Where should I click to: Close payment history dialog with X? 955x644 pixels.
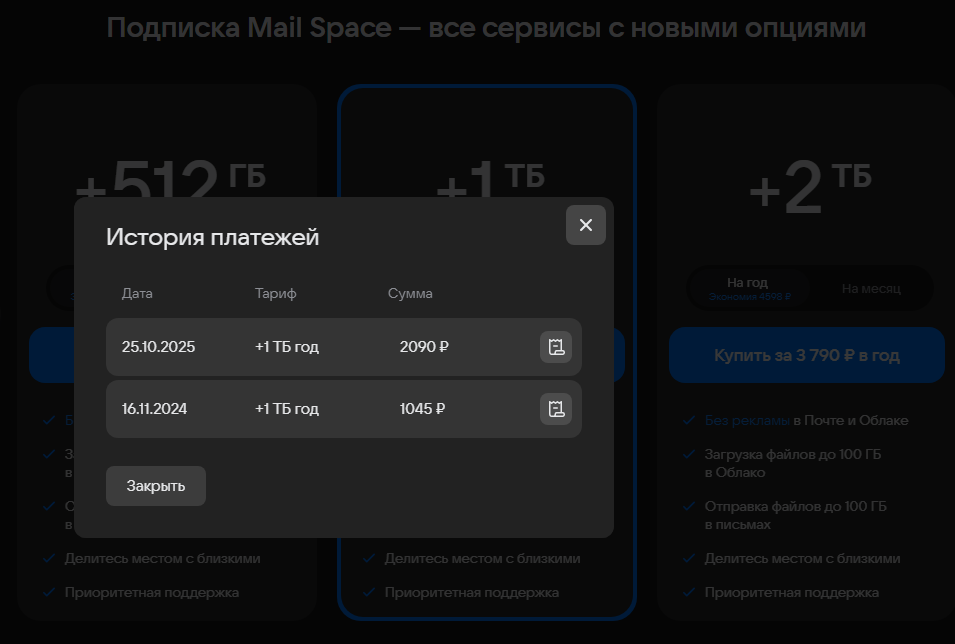point(585,225)
